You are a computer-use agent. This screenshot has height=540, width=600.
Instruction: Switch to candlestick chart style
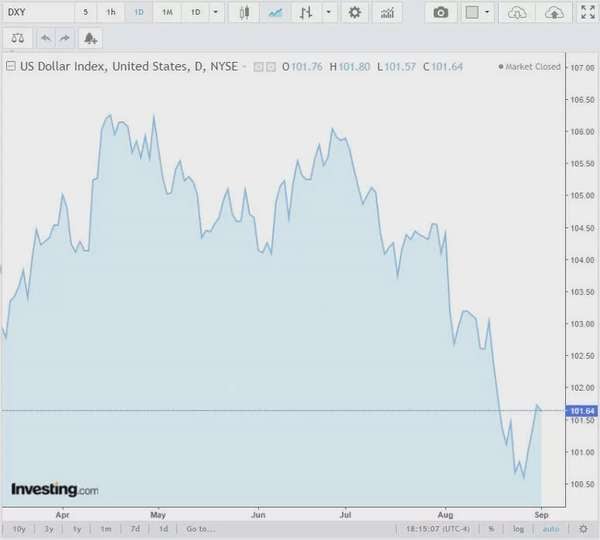[x=244, y=13]
